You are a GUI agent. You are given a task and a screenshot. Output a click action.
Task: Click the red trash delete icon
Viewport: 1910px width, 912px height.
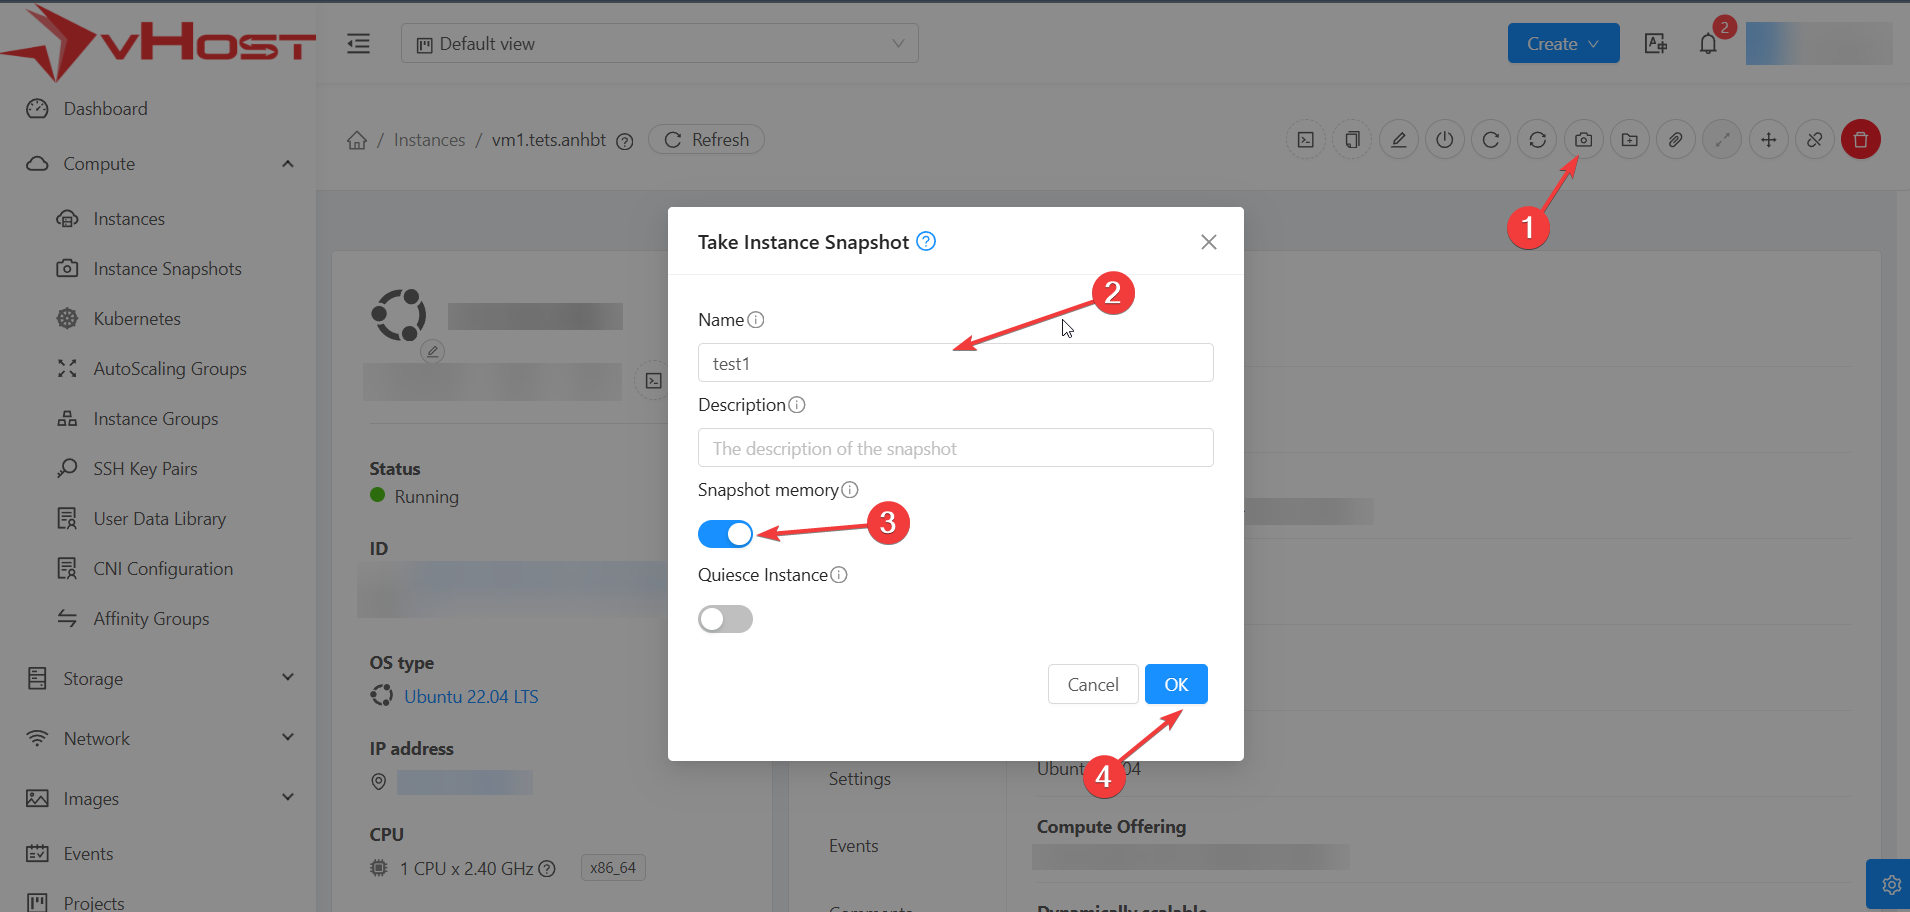click(x=1860, y=140)
